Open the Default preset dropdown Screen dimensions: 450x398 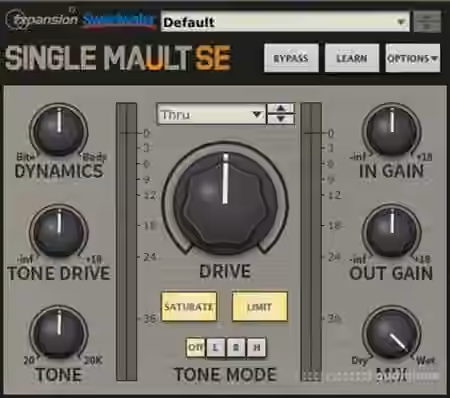tap(285, 22)
